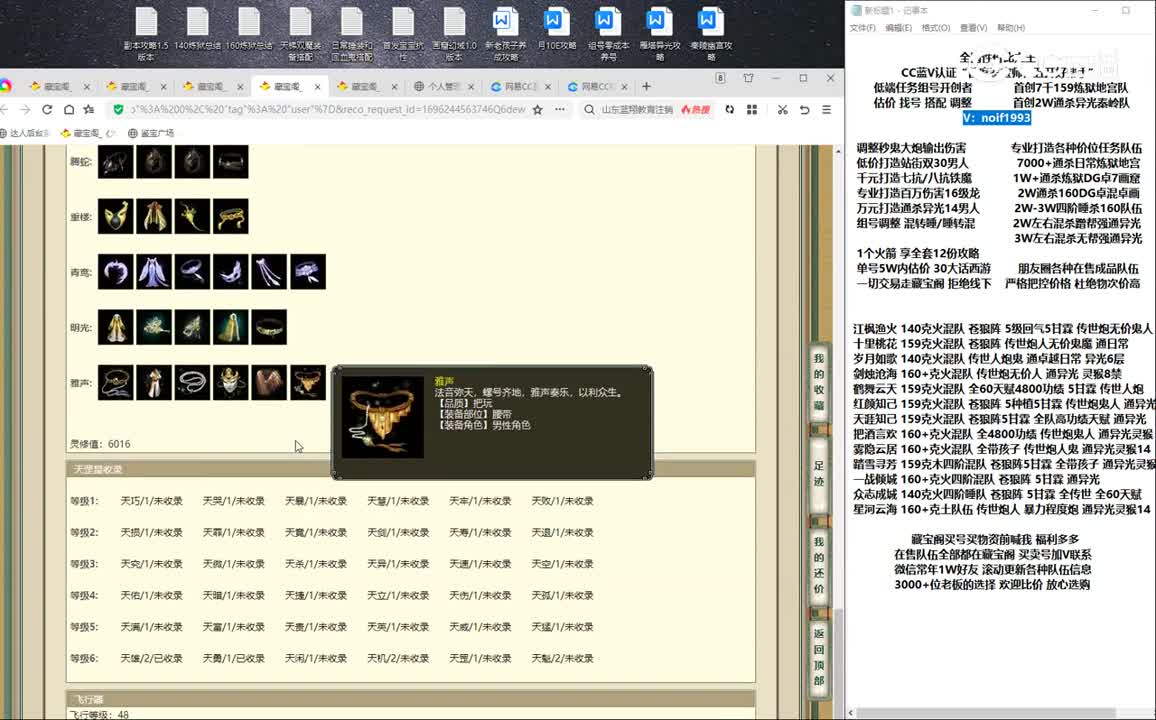Select the gold belt icon in 重楼 row
The height and width of the screenshot is (720, 1156).
pos(231,217)
